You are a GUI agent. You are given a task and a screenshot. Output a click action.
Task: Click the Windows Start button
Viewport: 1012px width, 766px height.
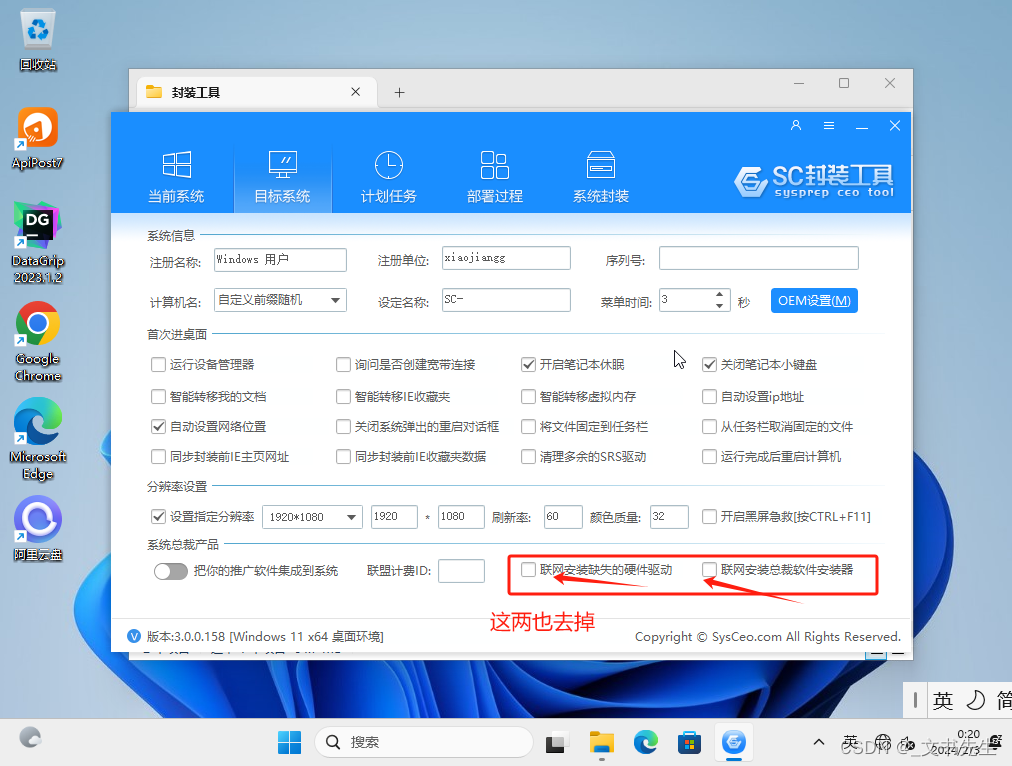[x=289, y=742]
